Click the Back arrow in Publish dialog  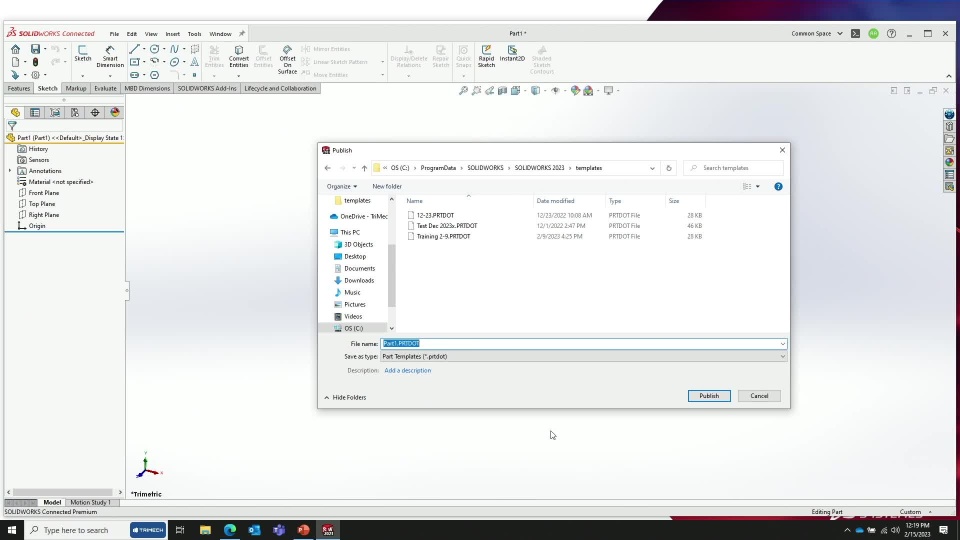[x=328, y=168]
